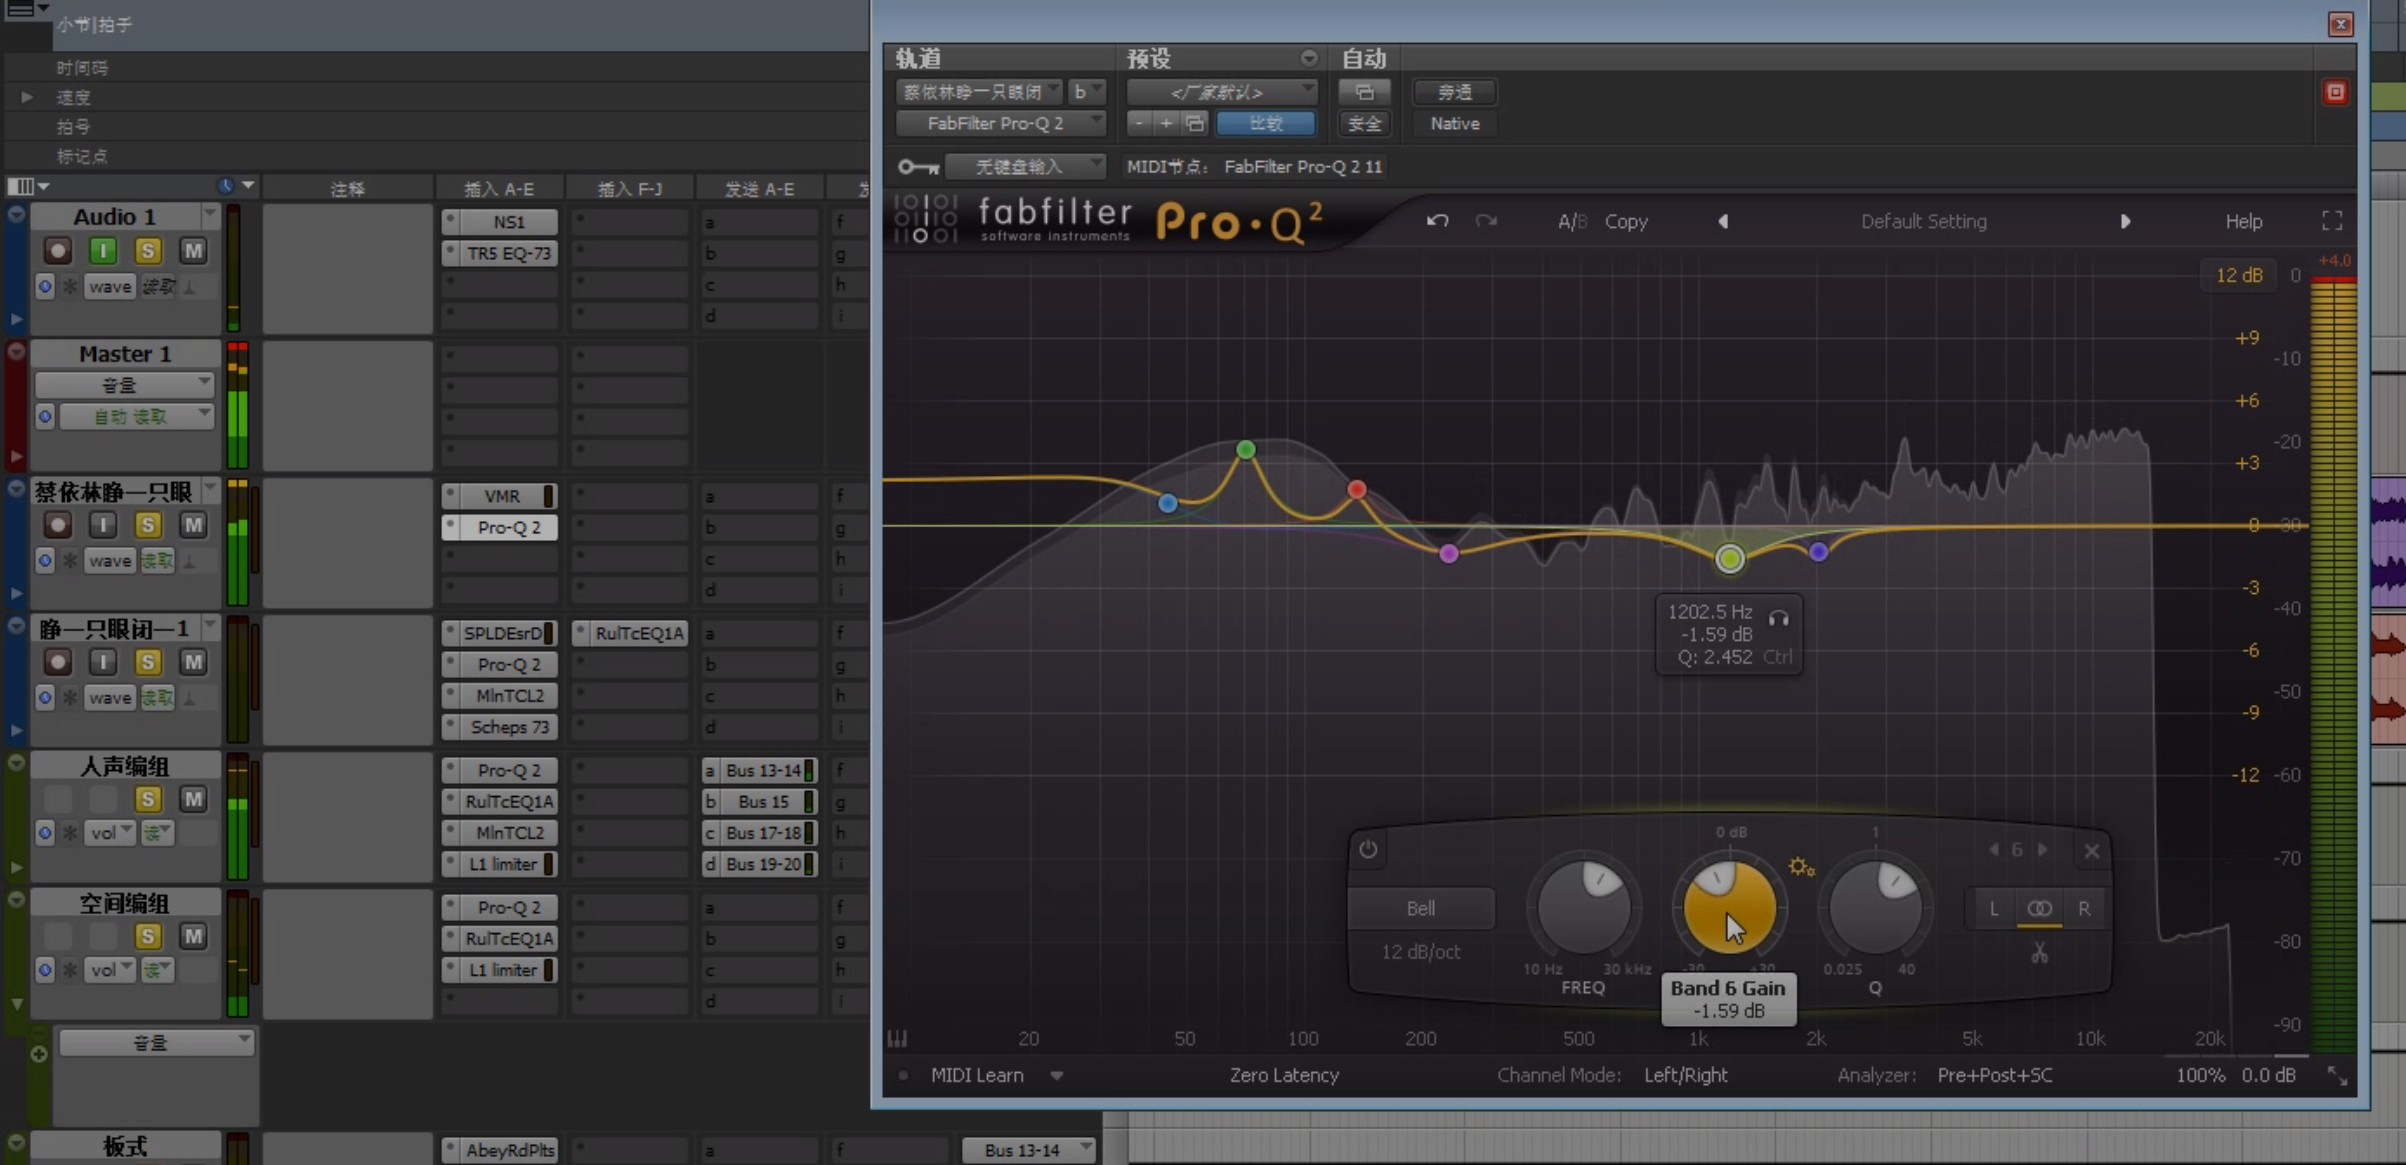Screen dimensions: 2406x1165
Task: Open the 无键盘输入 keyboard input dropdown
Action: (x=1025, y=166)
